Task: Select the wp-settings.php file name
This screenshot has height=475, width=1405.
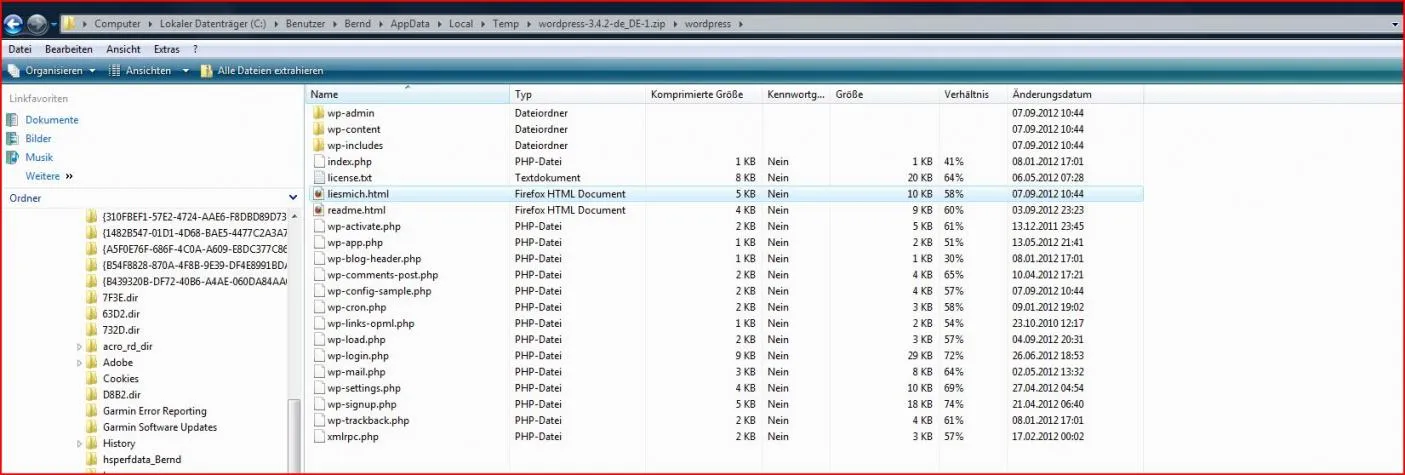Action: (364, 388)
